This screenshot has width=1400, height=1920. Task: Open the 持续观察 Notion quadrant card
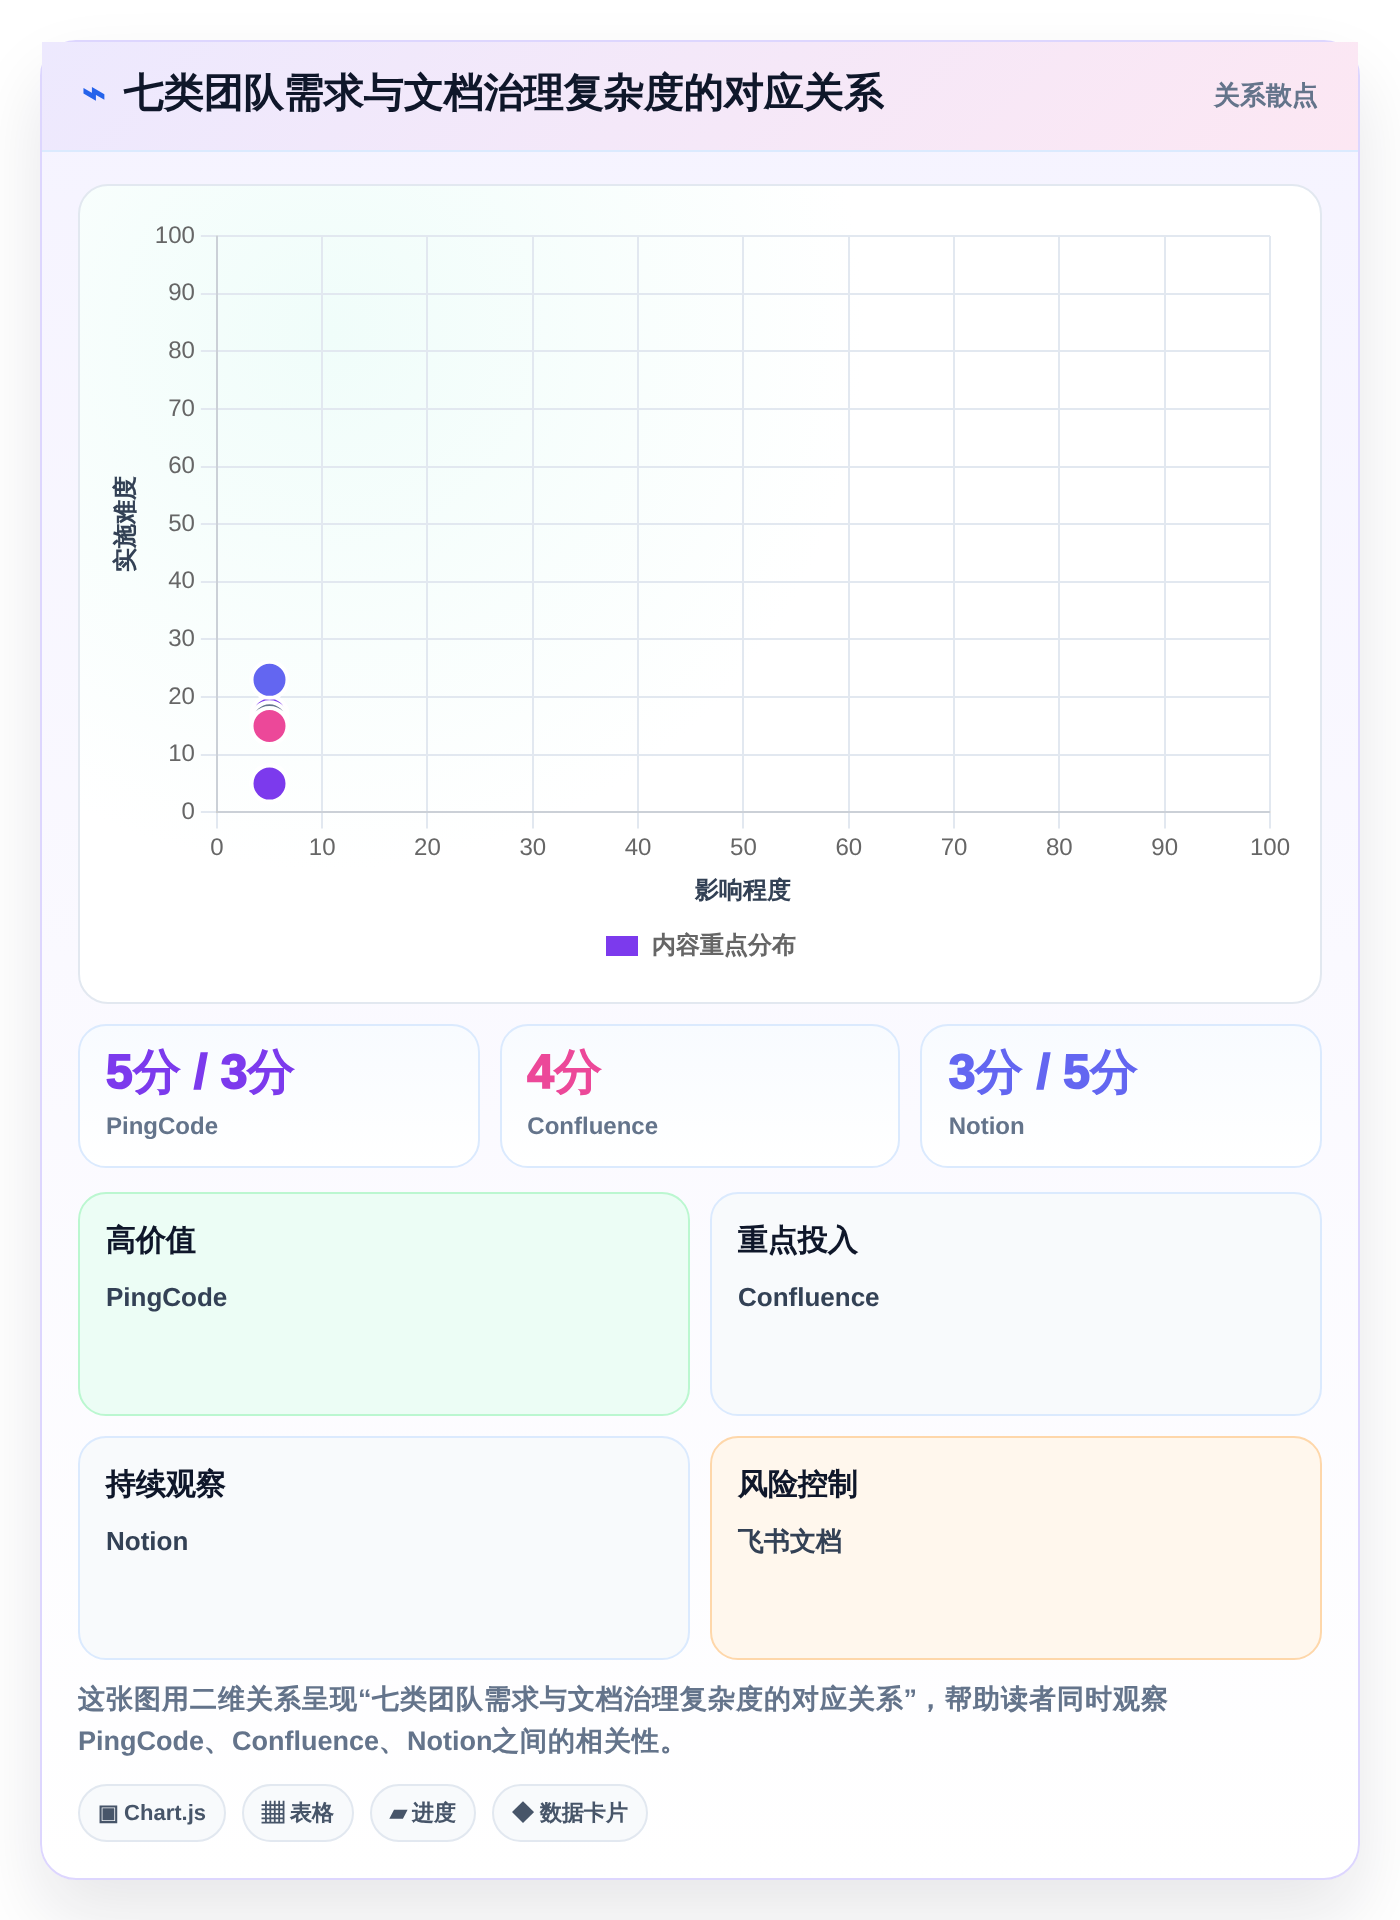pyautogui.click(x=384, y=1548)
